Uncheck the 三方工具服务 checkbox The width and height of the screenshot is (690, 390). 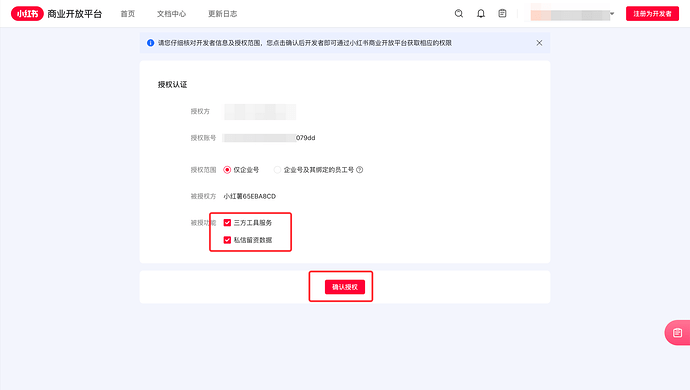(x=227, y=222)
